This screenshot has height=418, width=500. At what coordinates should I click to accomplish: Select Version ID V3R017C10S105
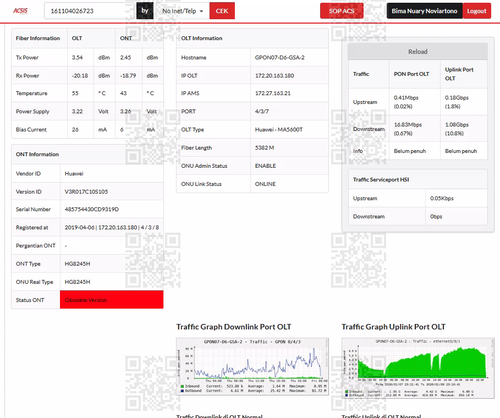tap(86, 192)
